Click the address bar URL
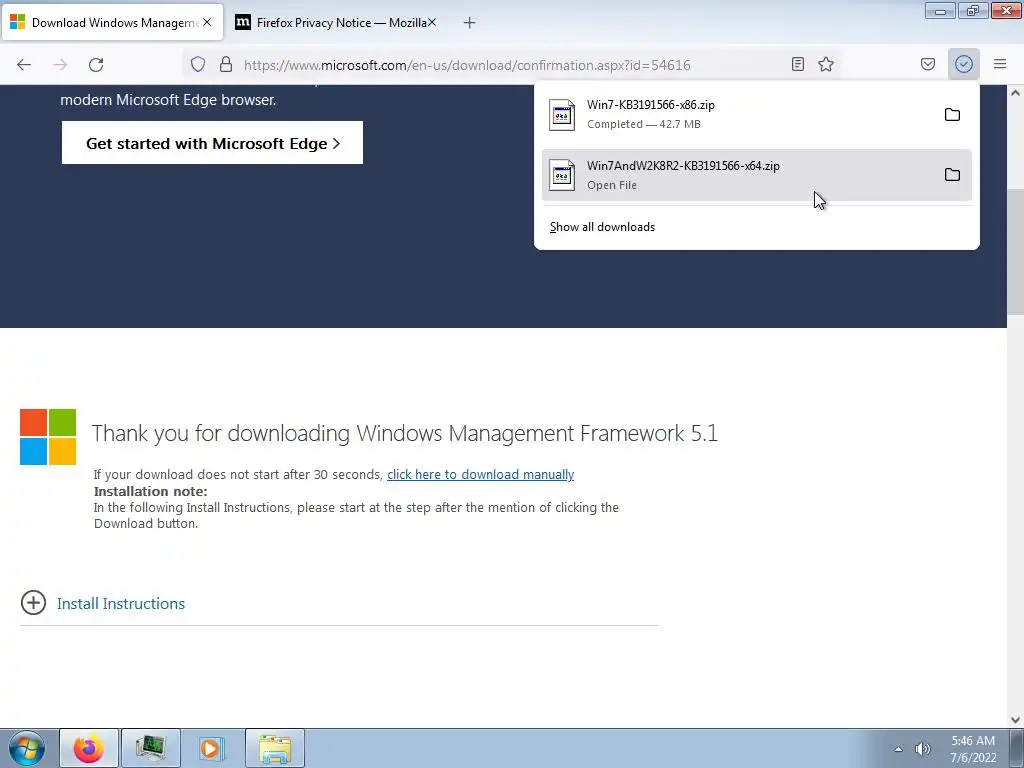Viewport: 1024px width, 768px height. [467, 65]
